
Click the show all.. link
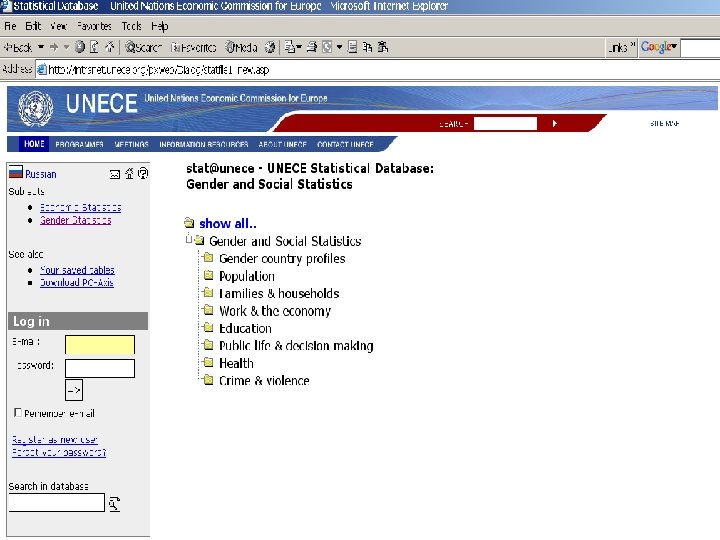tap(228, 224)
